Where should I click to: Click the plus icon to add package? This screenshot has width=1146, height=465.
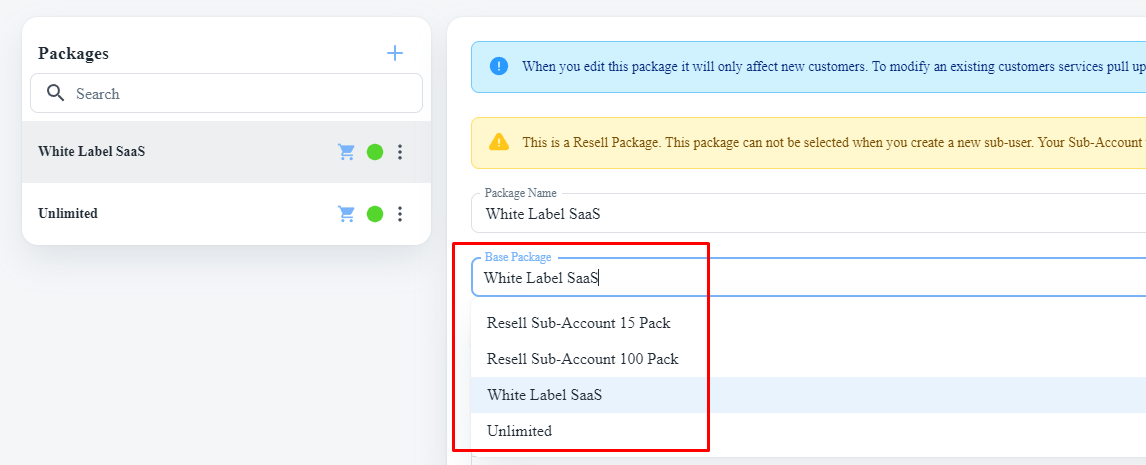pos(395,53)
